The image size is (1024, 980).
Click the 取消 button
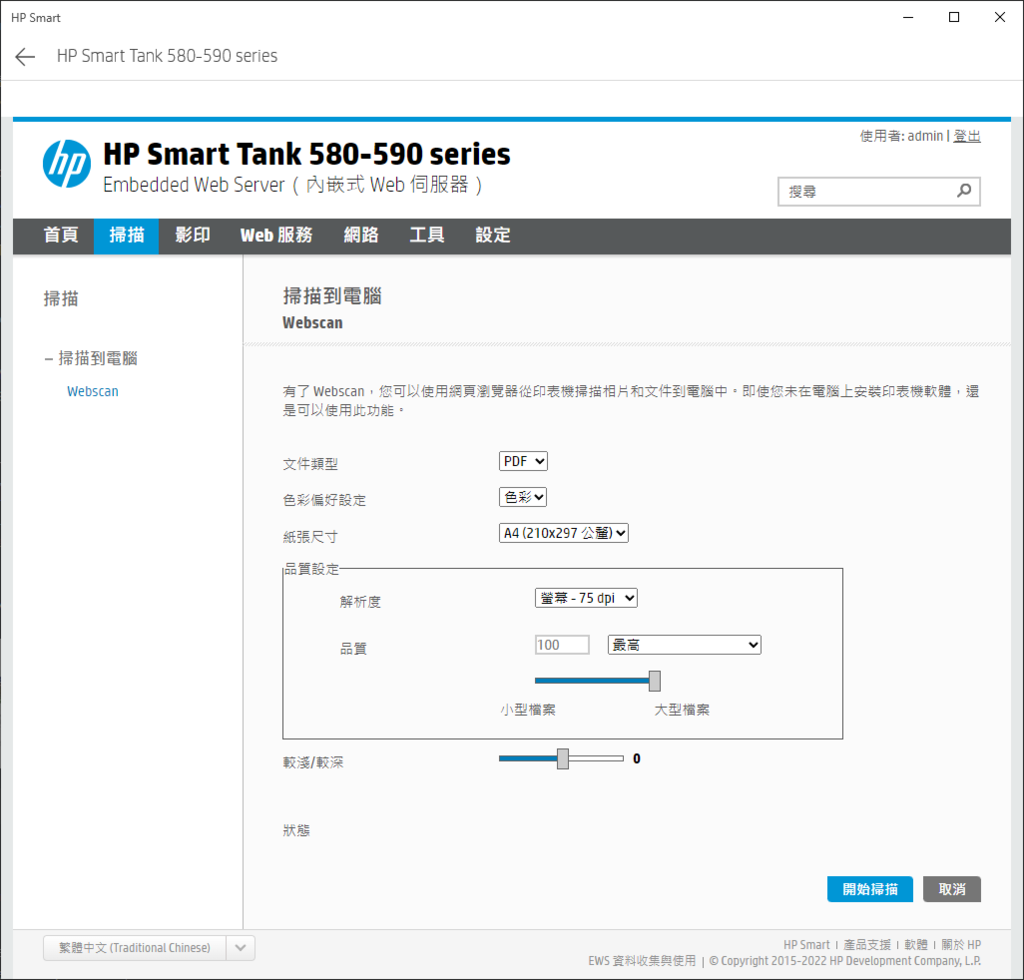pyautogui.click(x=952, y=889)
